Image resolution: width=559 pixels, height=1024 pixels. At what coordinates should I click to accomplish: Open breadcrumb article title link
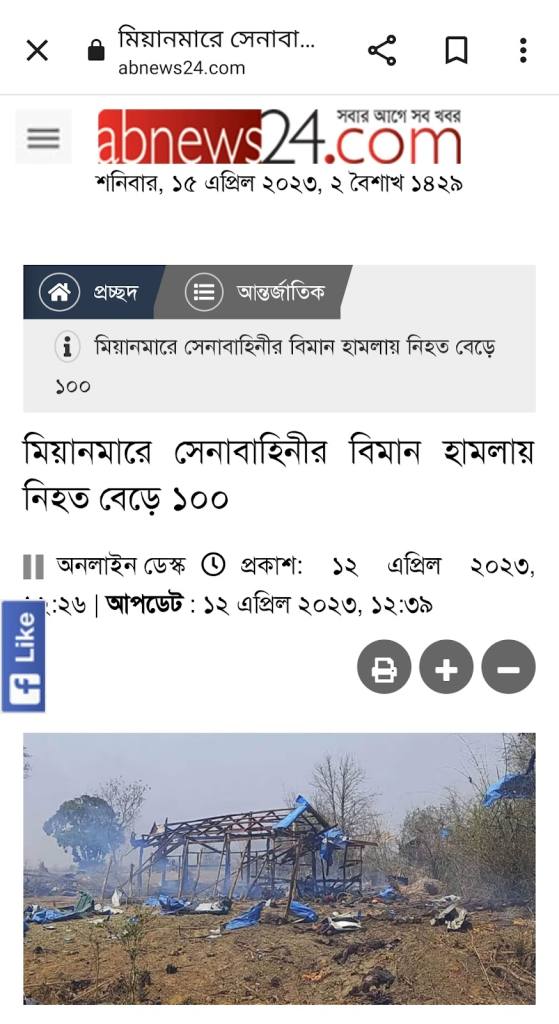click(x=275, y=365)
